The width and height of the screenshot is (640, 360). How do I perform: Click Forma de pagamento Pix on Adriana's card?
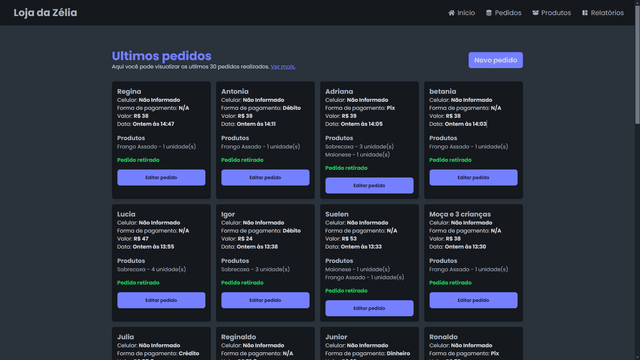click(360, 108)
